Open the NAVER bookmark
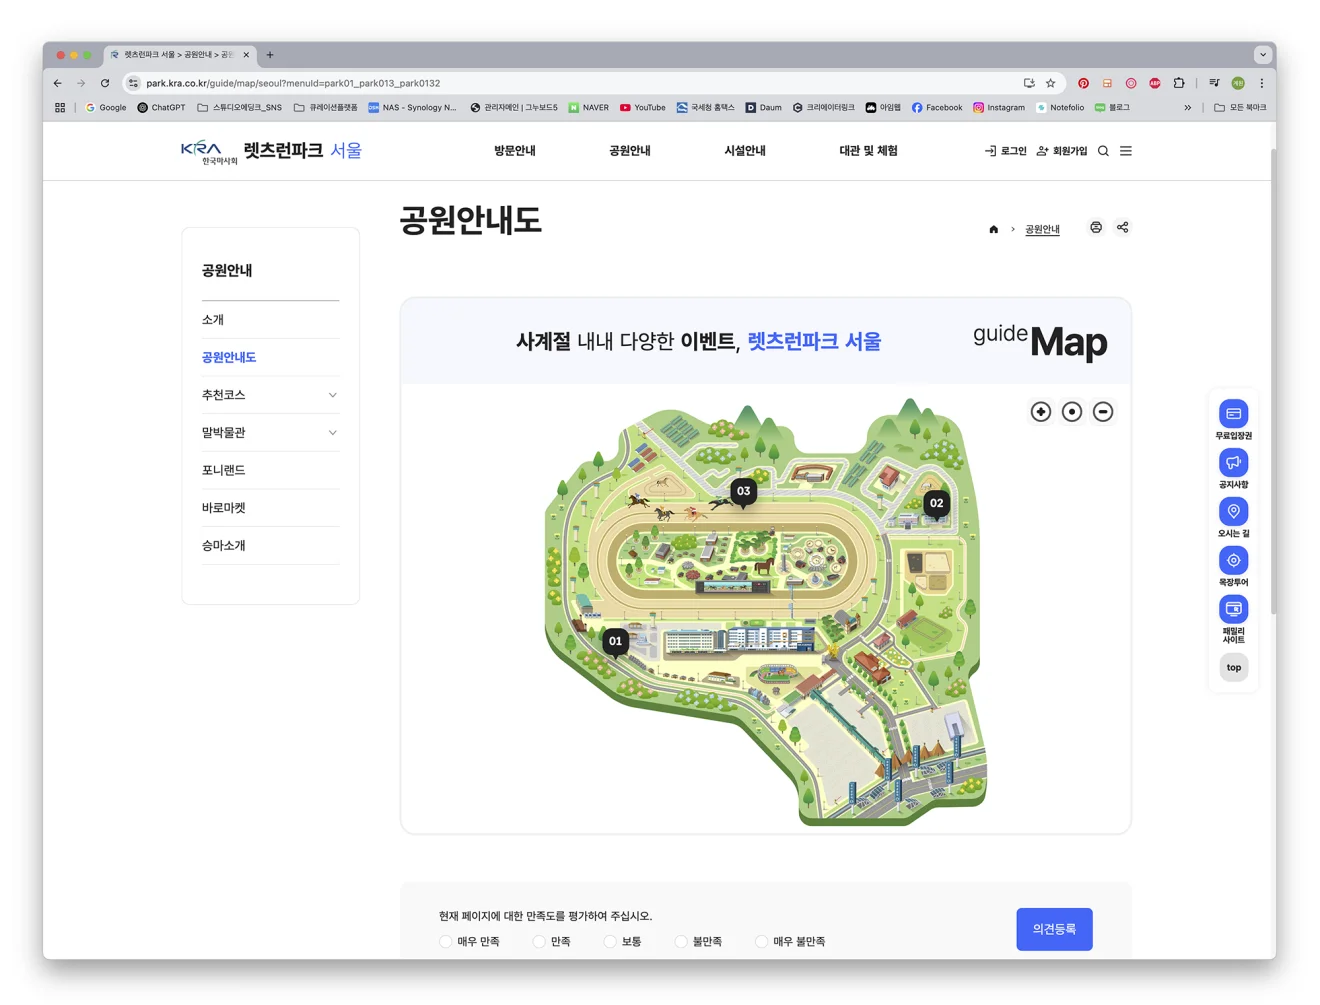 click(589, 107)
